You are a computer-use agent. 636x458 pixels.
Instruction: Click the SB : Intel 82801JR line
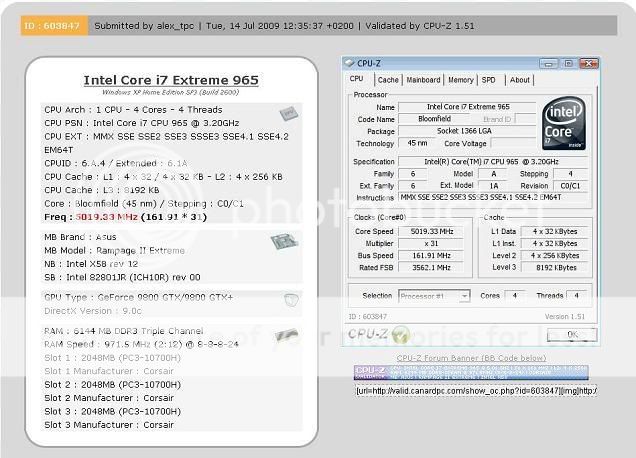coord(122,277)
